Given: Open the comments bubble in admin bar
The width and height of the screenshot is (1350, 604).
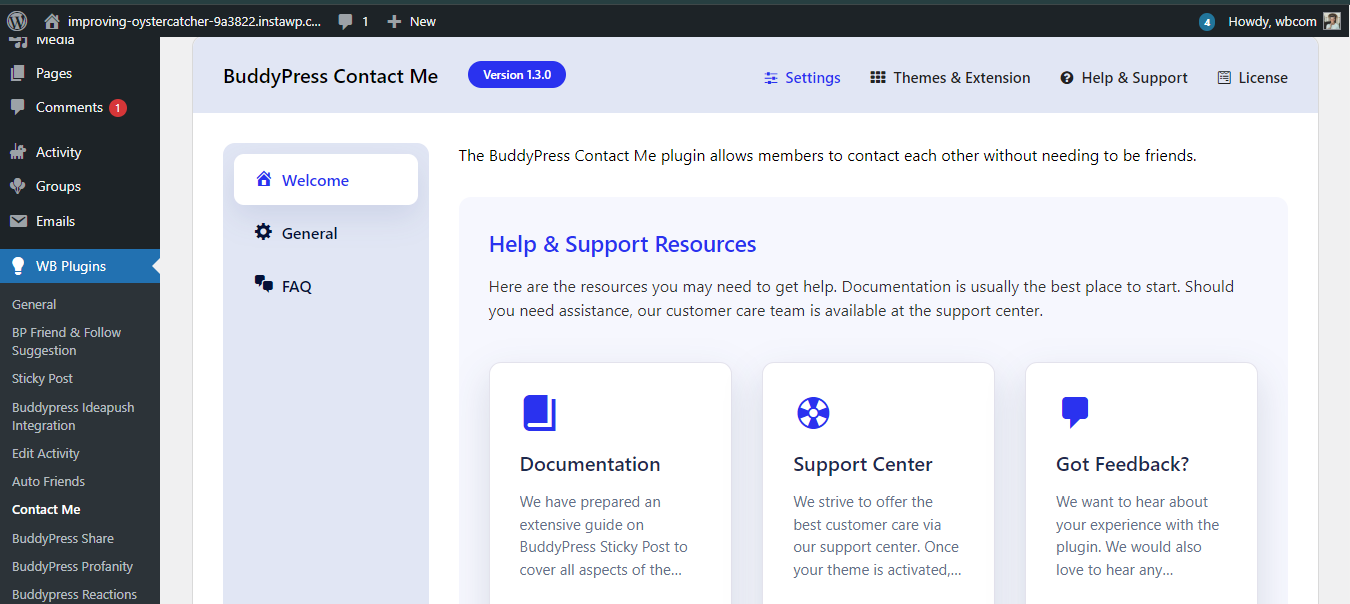Looking at the screenshot, I should [x=345, y=21].
